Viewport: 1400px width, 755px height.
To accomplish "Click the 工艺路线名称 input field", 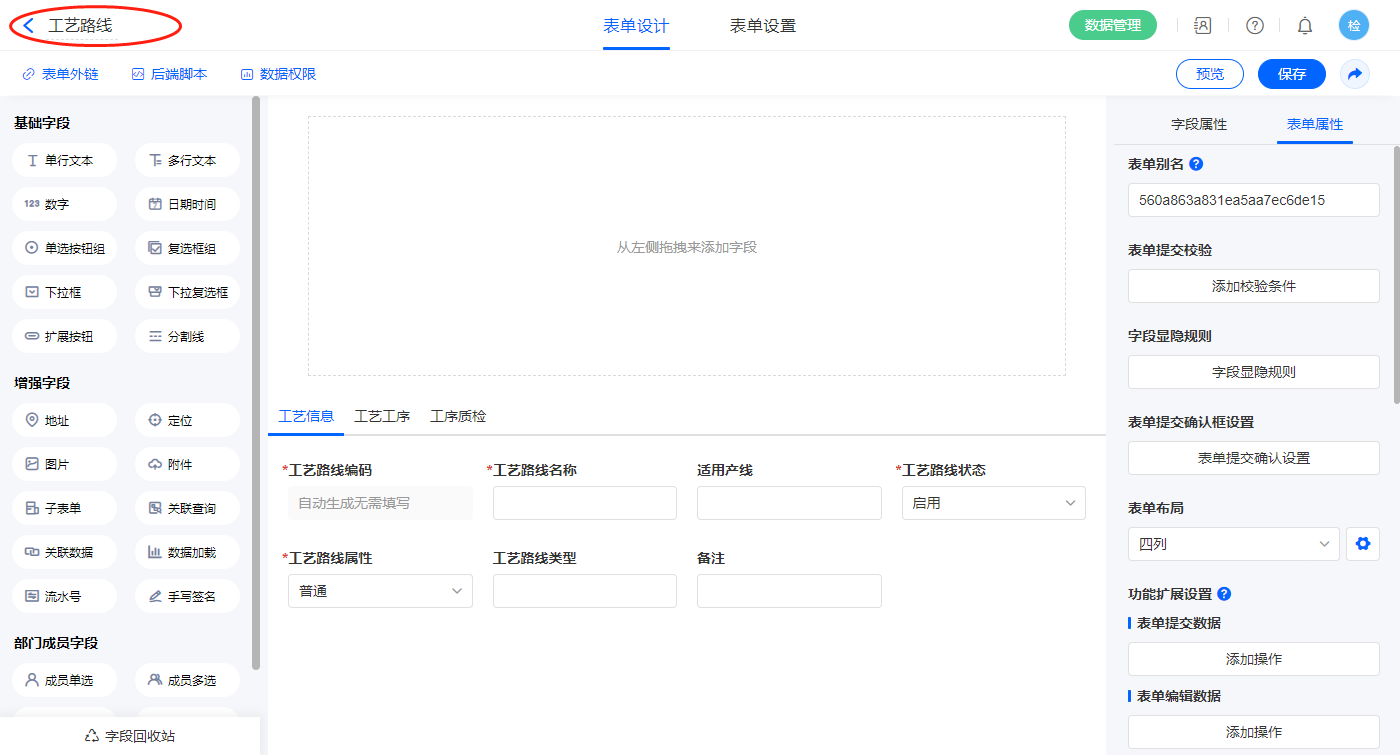I will tap(584, 503).
